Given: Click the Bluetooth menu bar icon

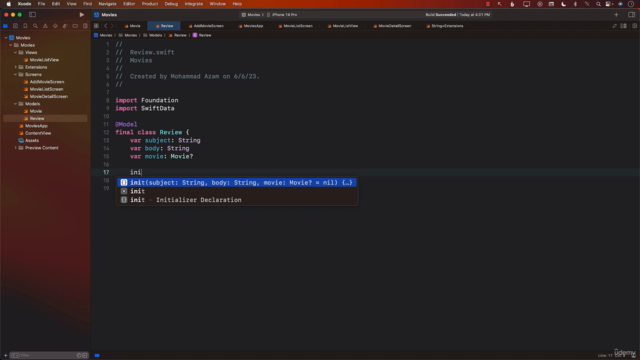Looking at the screenshot, I should pyautogui.click(x=576, y=4).
